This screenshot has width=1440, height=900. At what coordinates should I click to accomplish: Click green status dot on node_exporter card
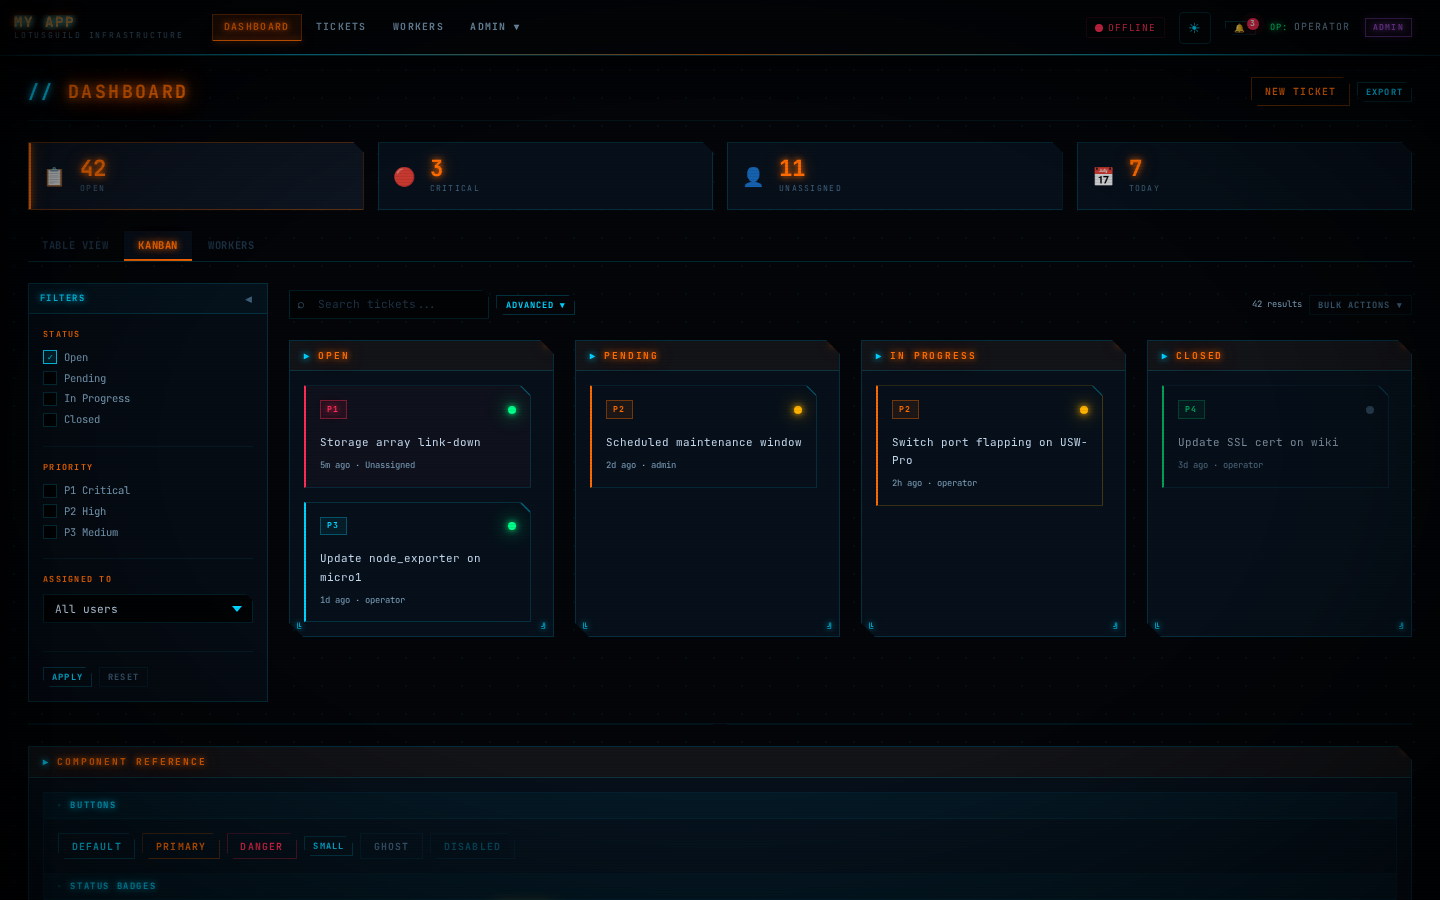click(512, 526)
